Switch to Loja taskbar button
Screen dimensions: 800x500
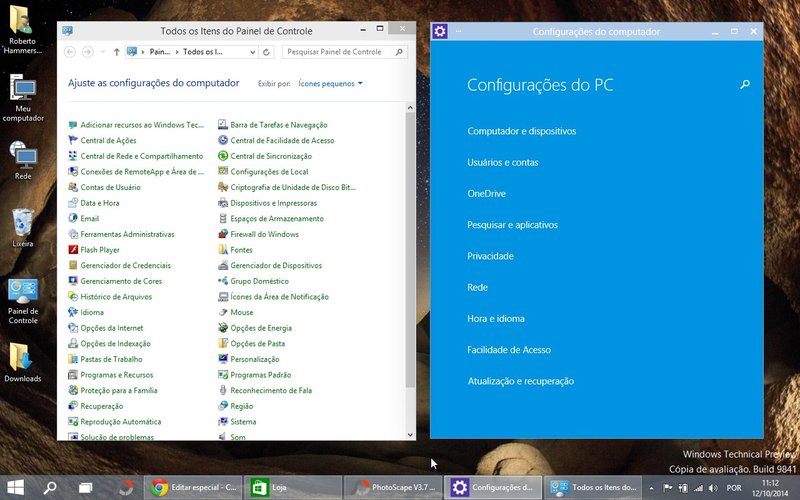coord(292,488)
